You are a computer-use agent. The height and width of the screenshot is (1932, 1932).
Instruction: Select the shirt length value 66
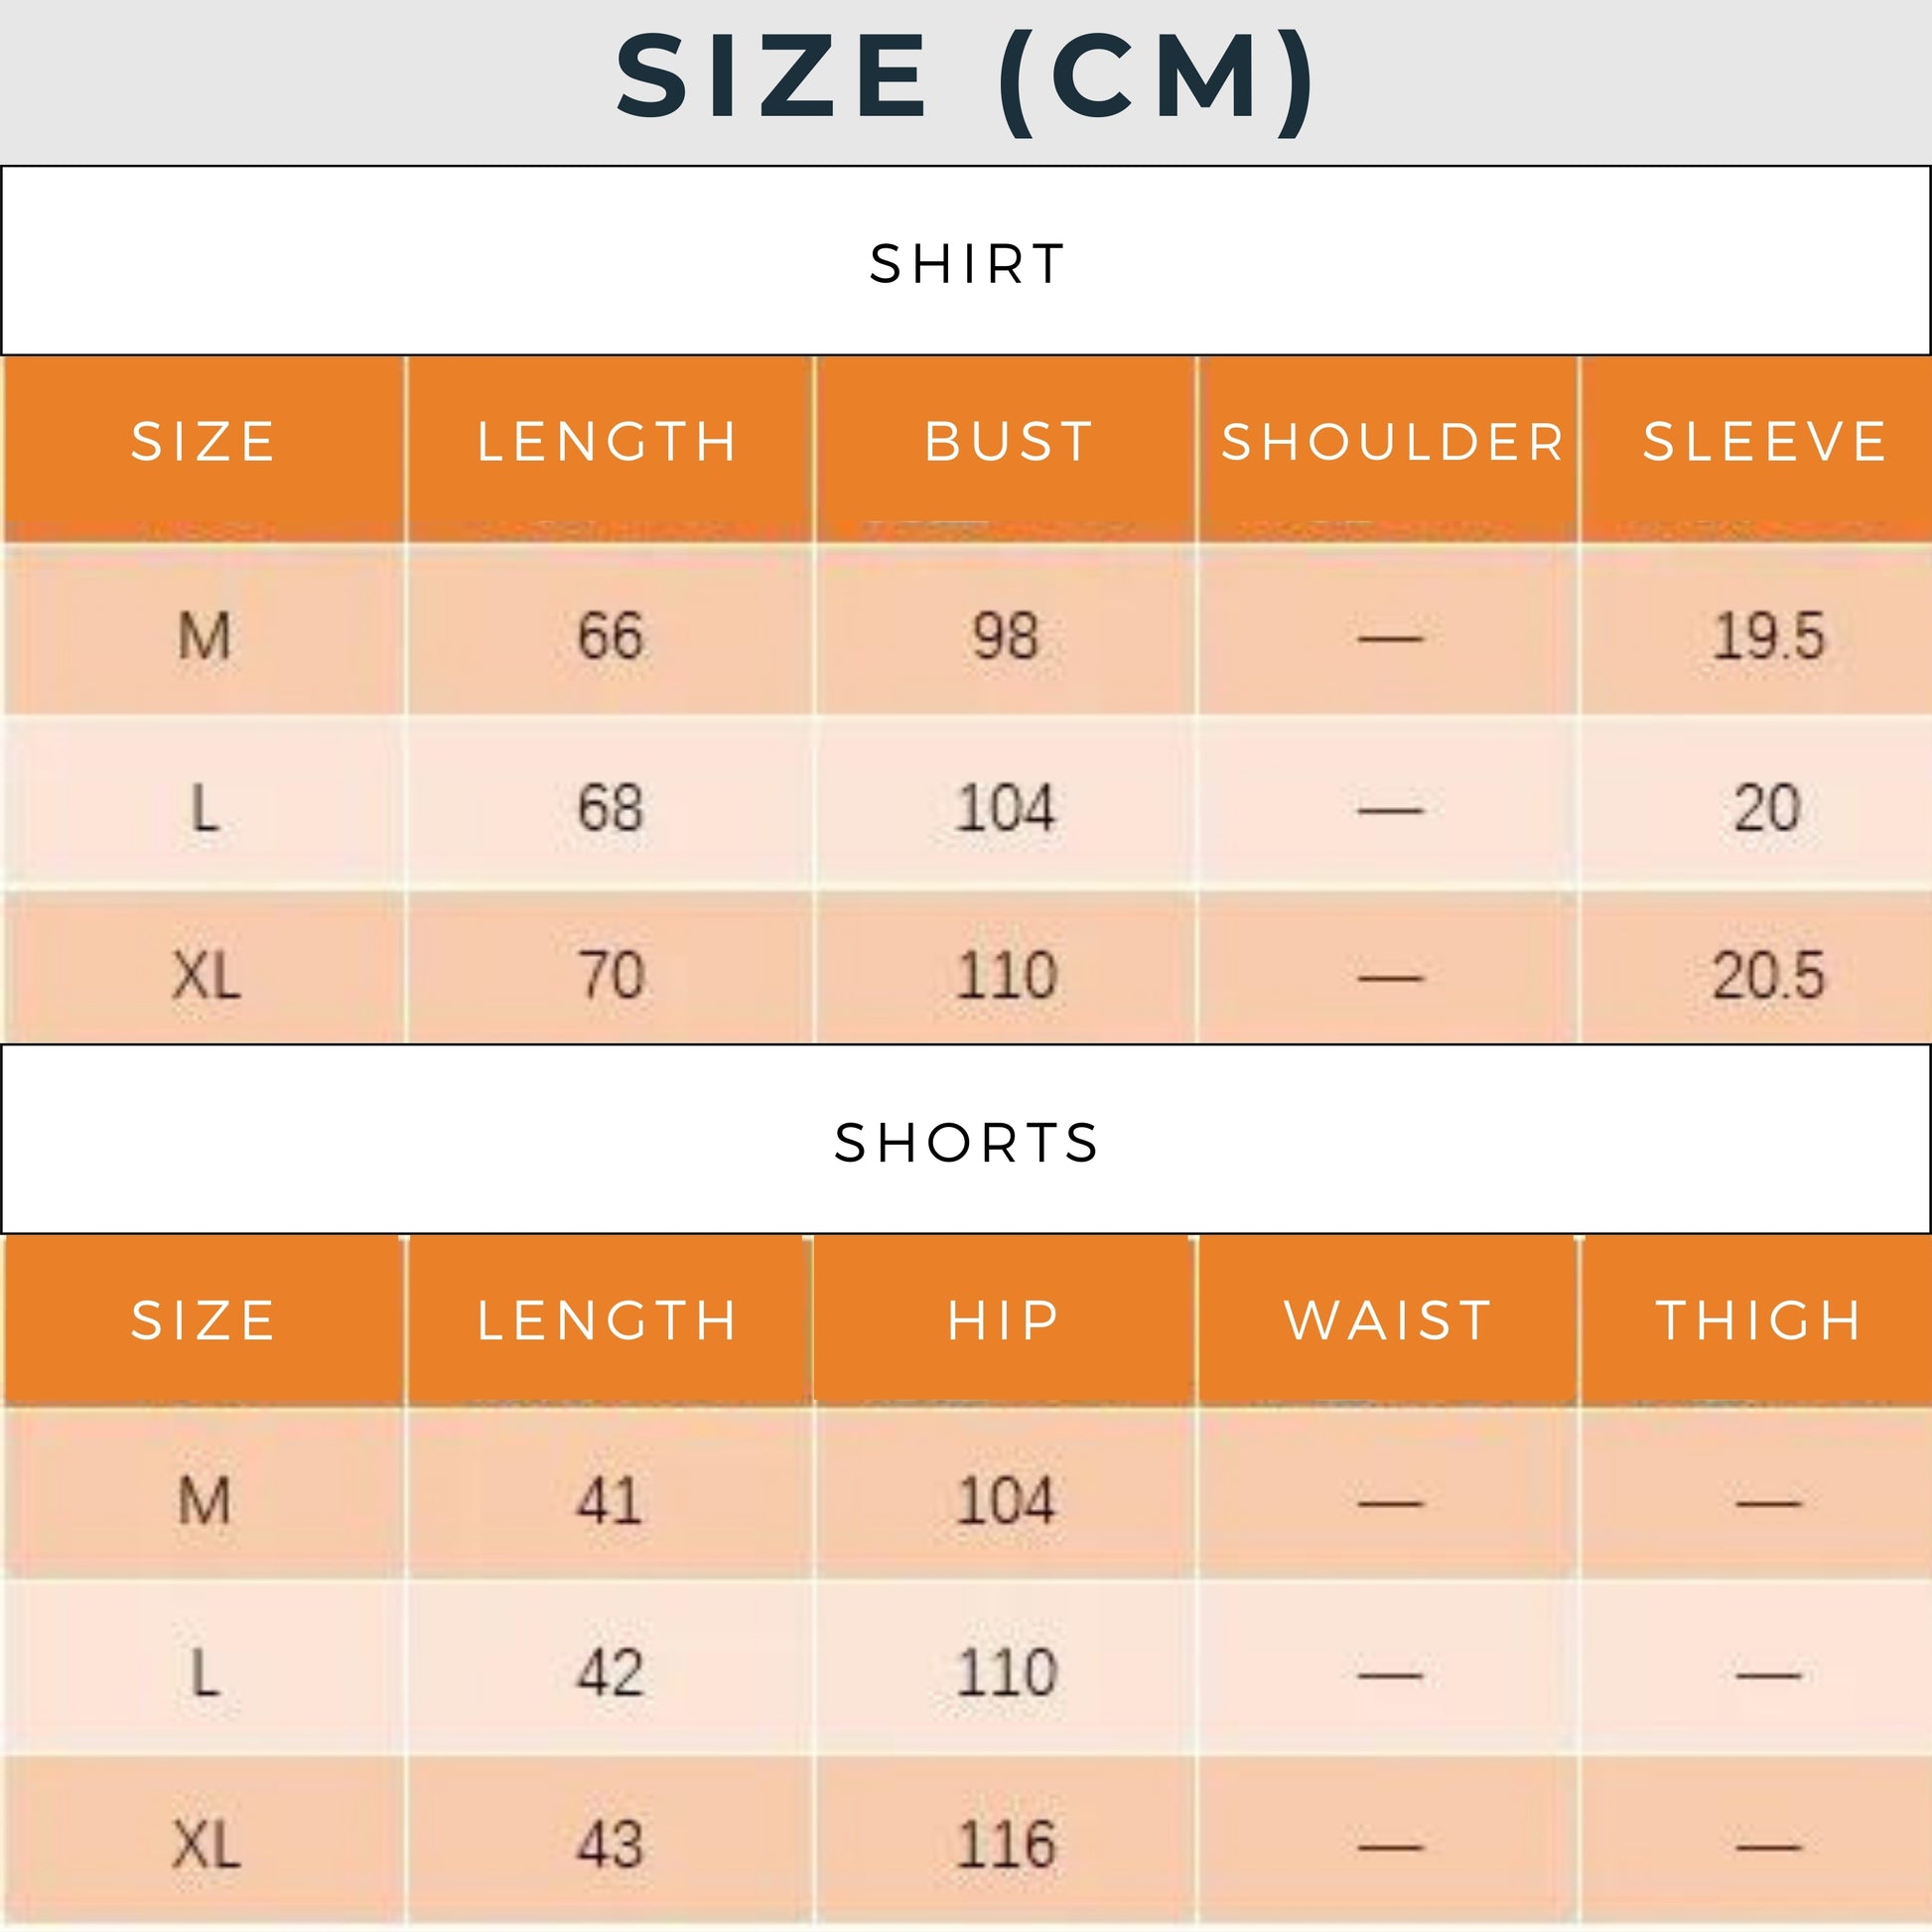pyautogui.click(x=610, y=636)
